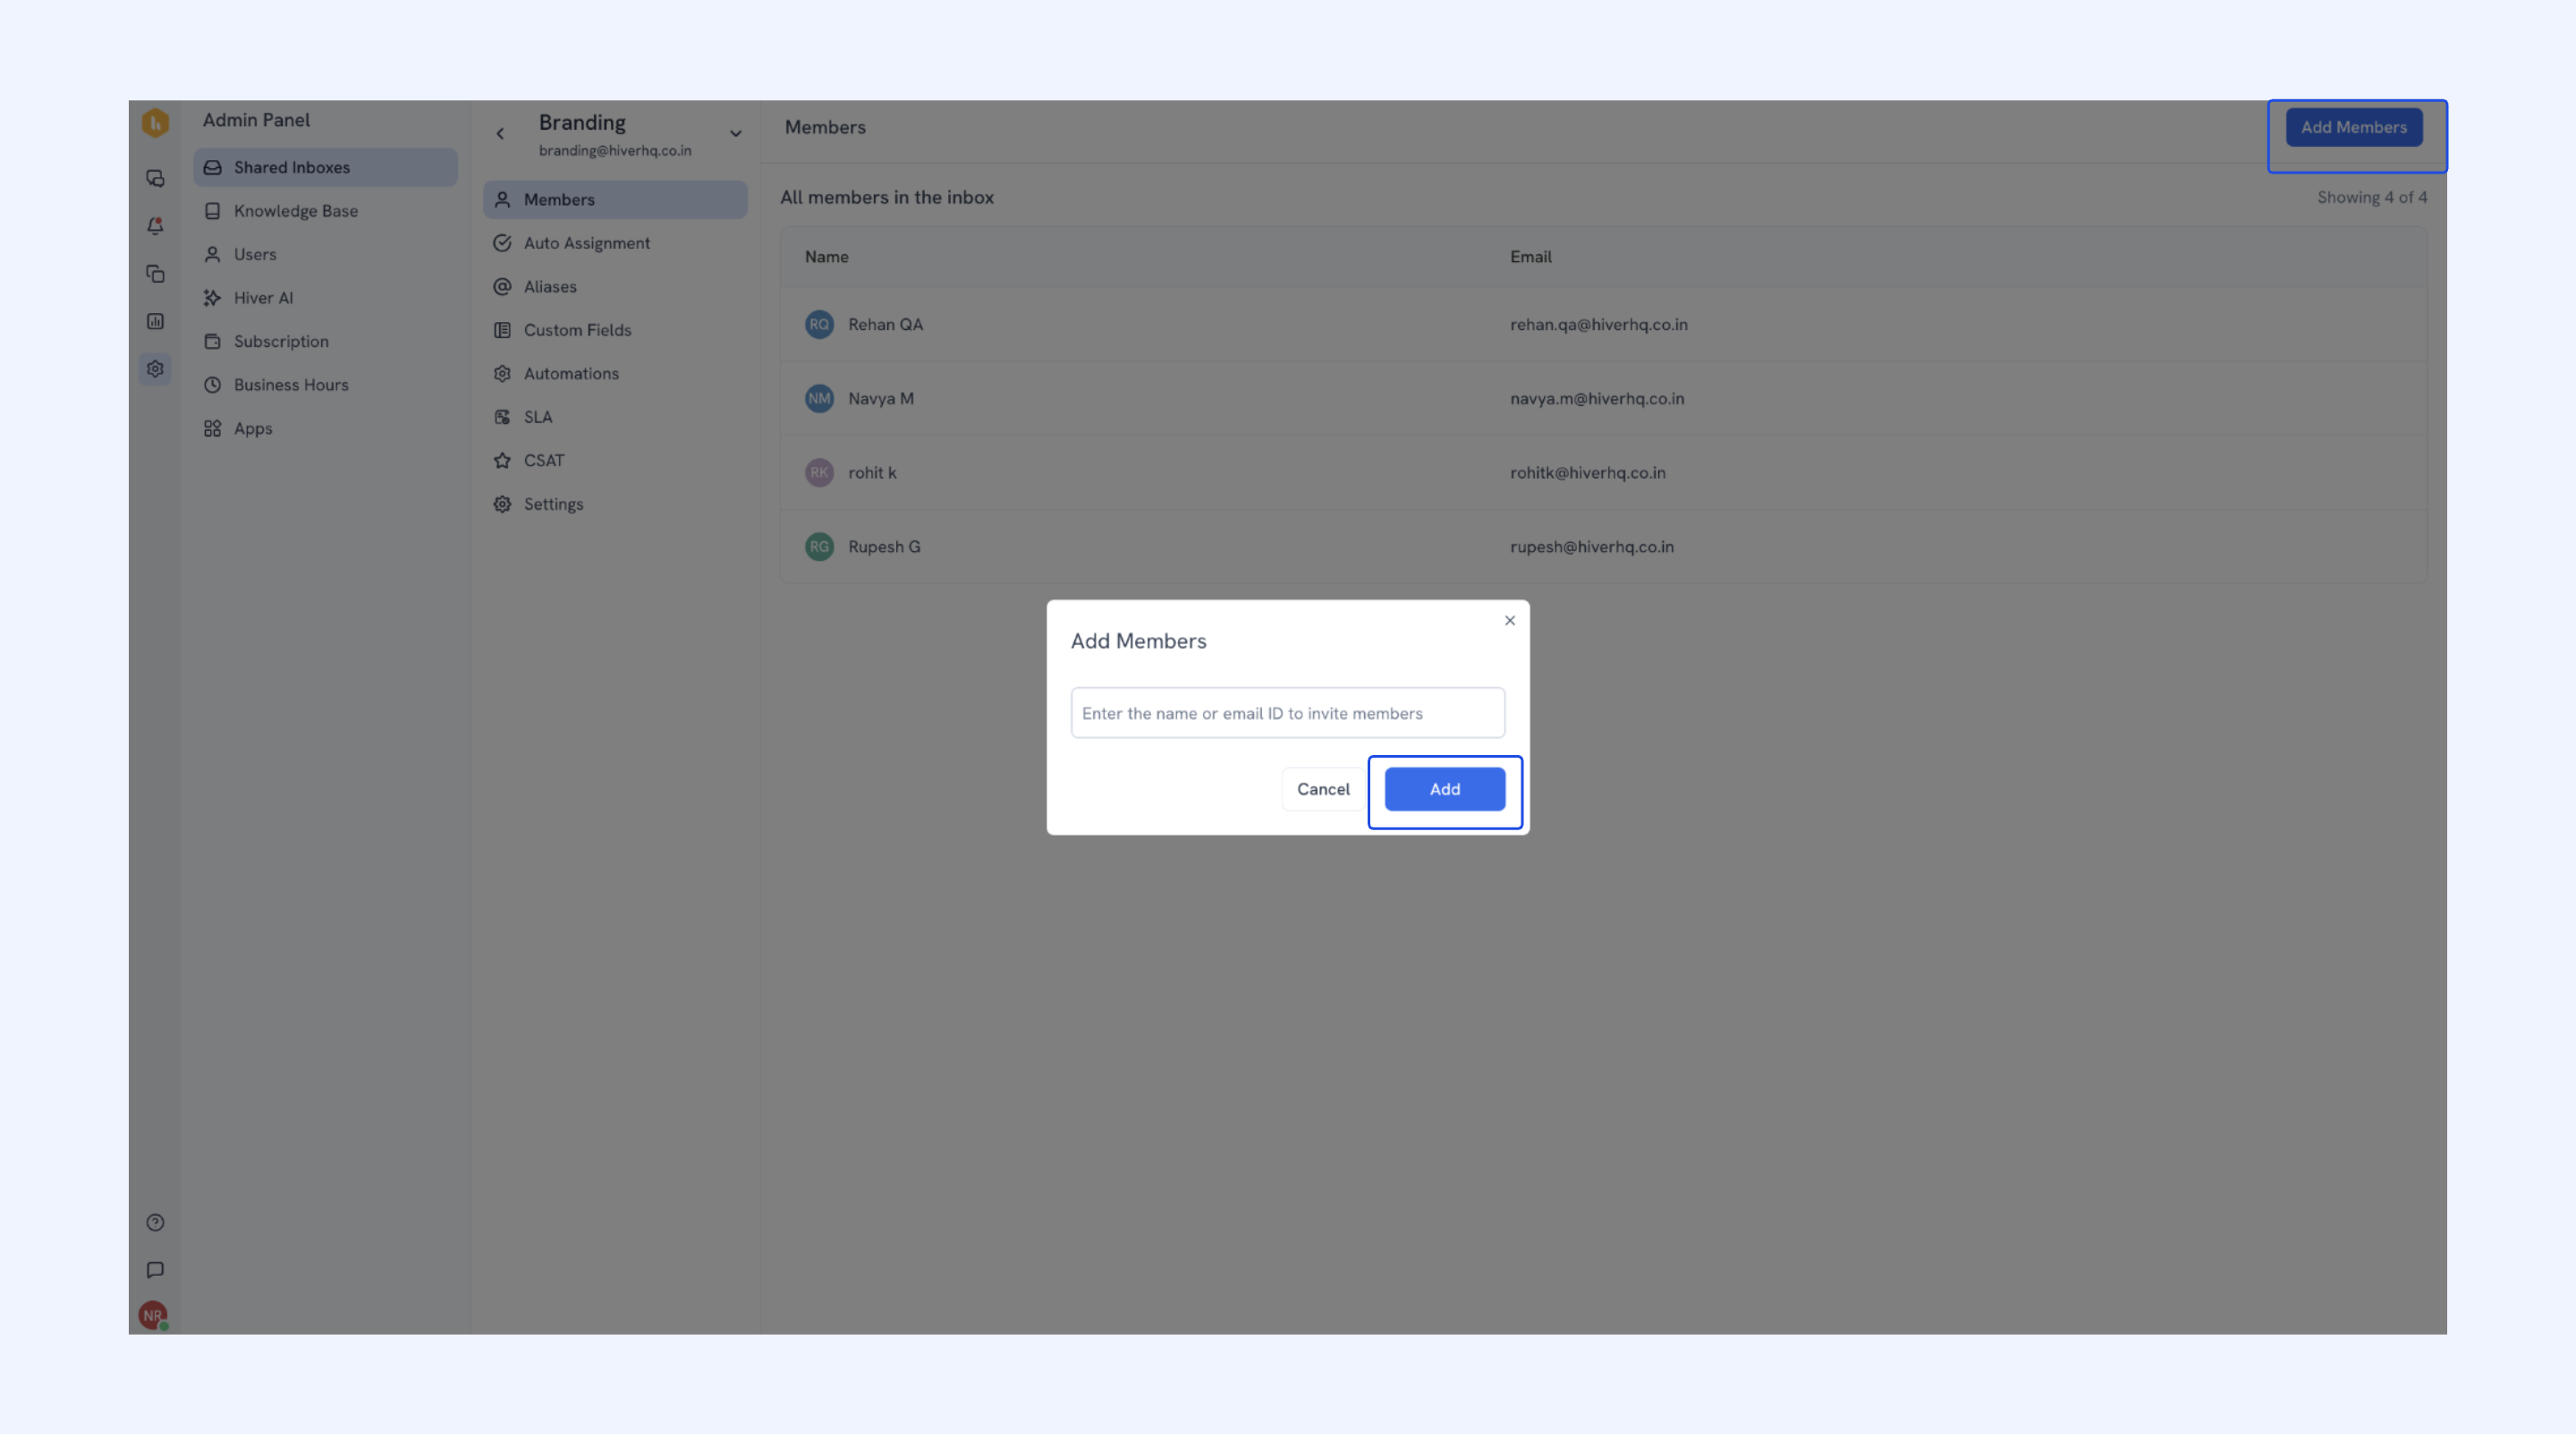Expand the Branding inbox dropdown chevron

[736, 133]
